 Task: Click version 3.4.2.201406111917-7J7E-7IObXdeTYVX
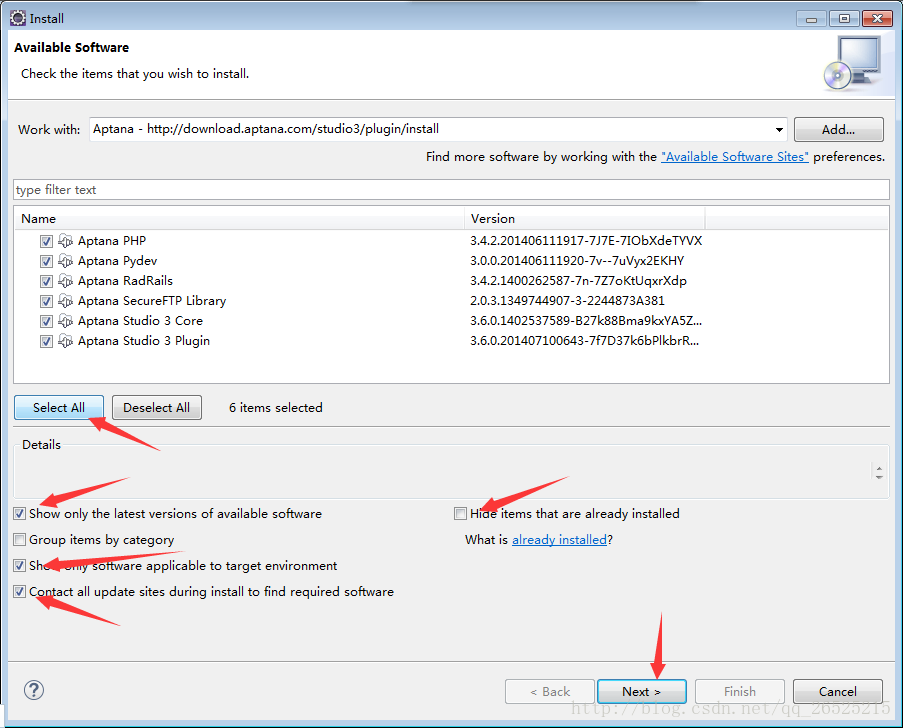click(x=586, y=241)
